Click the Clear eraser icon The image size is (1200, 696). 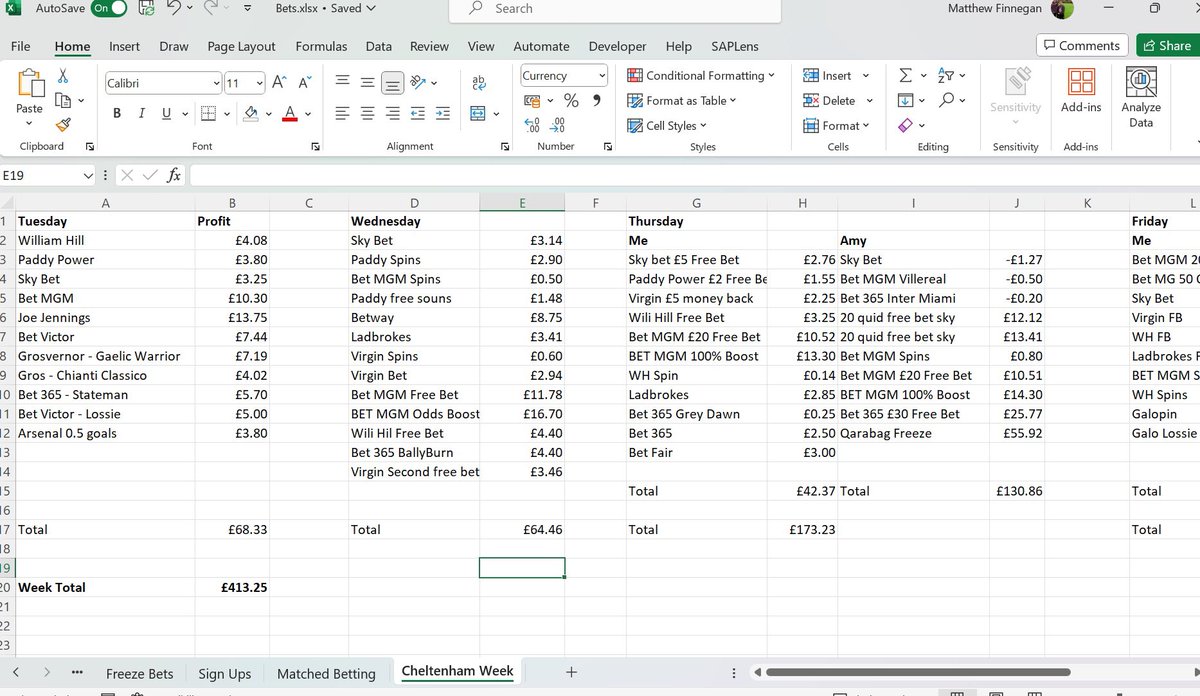point(905,125)
